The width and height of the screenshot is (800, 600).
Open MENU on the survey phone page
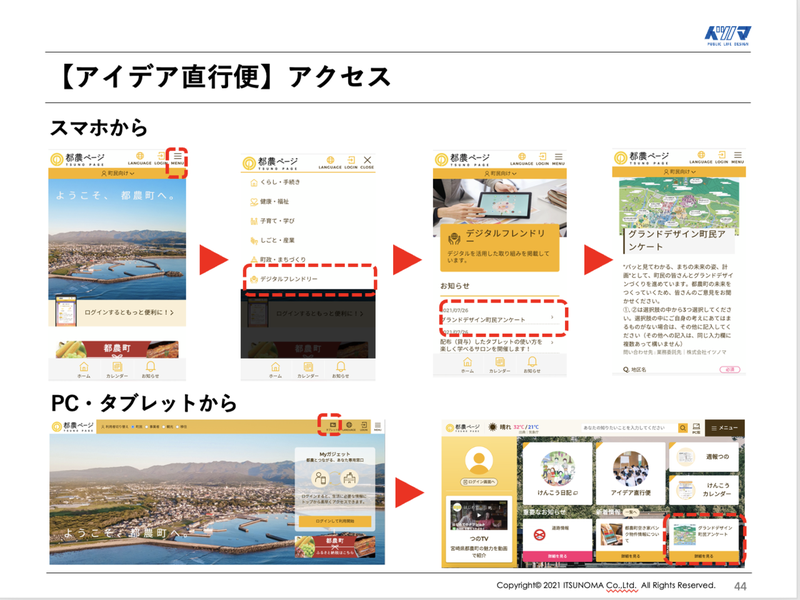[738, 157]
